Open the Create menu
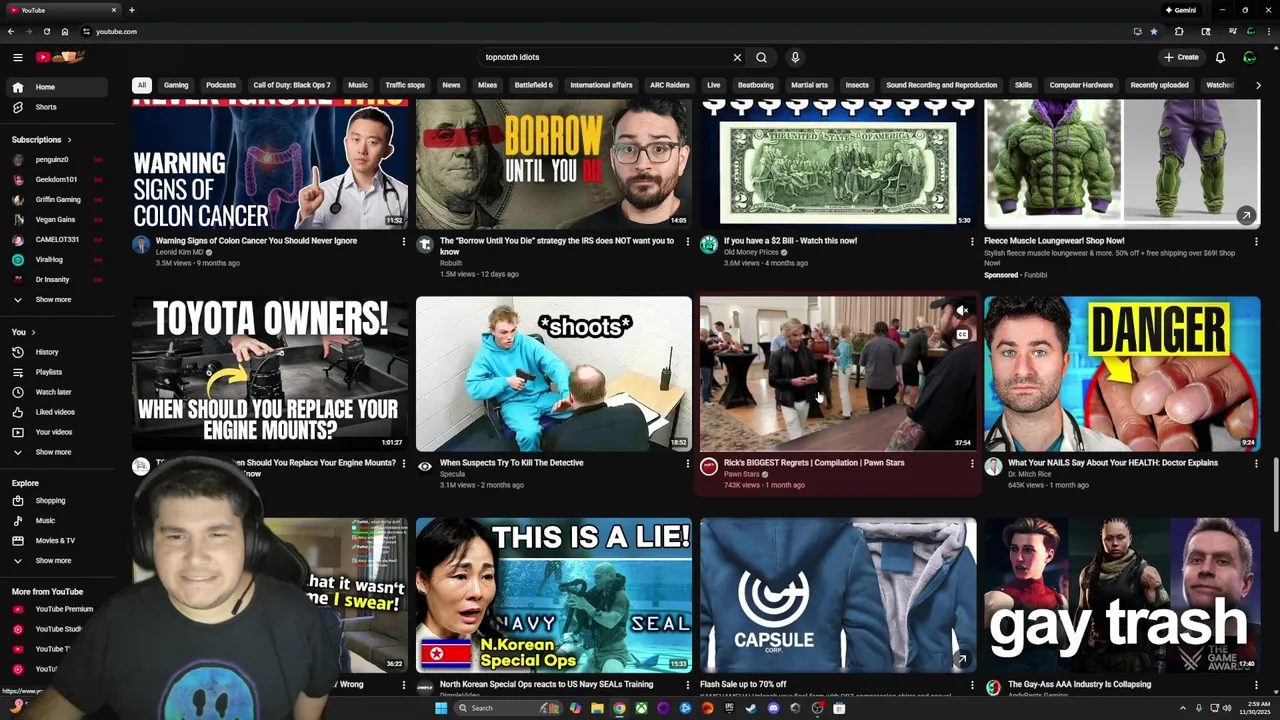This screenshot has width=1280, height=720. [x=1181, y=57]
